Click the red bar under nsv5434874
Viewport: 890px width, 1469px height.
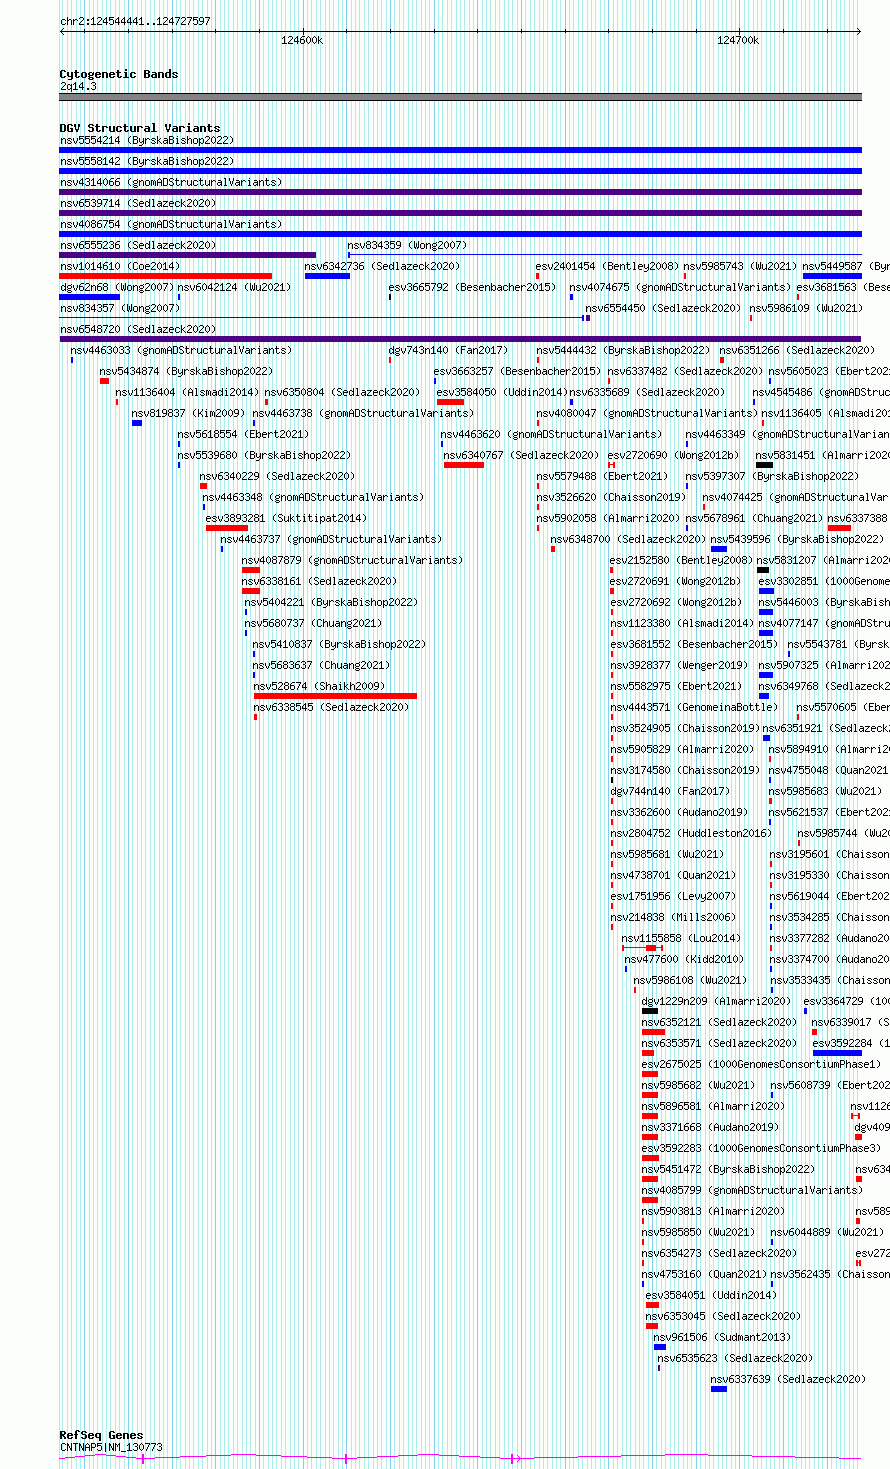coord(104,381)
